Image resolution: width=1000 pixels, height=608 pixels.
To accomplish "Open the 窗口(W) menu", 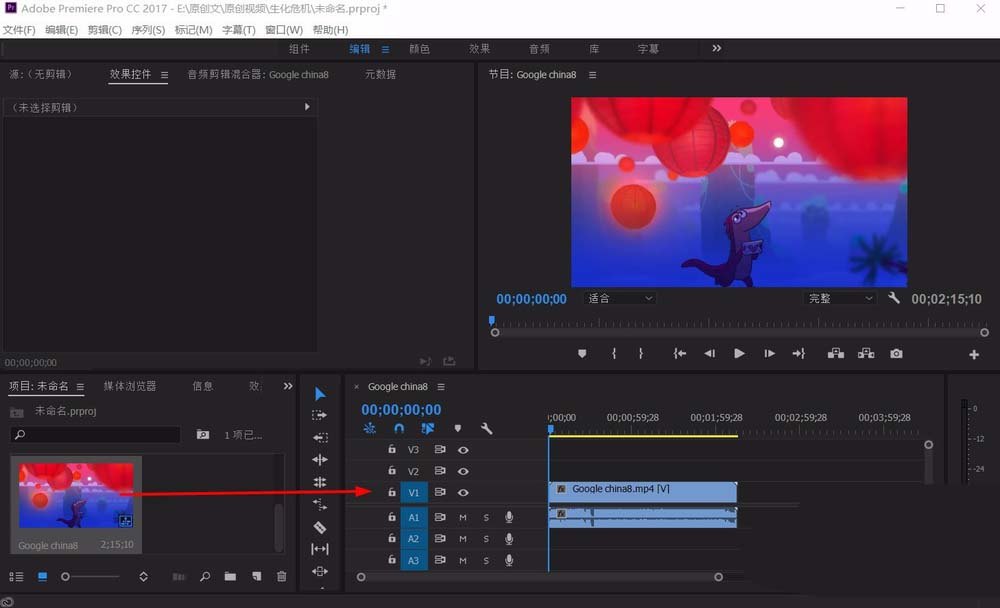I will 284,30.
